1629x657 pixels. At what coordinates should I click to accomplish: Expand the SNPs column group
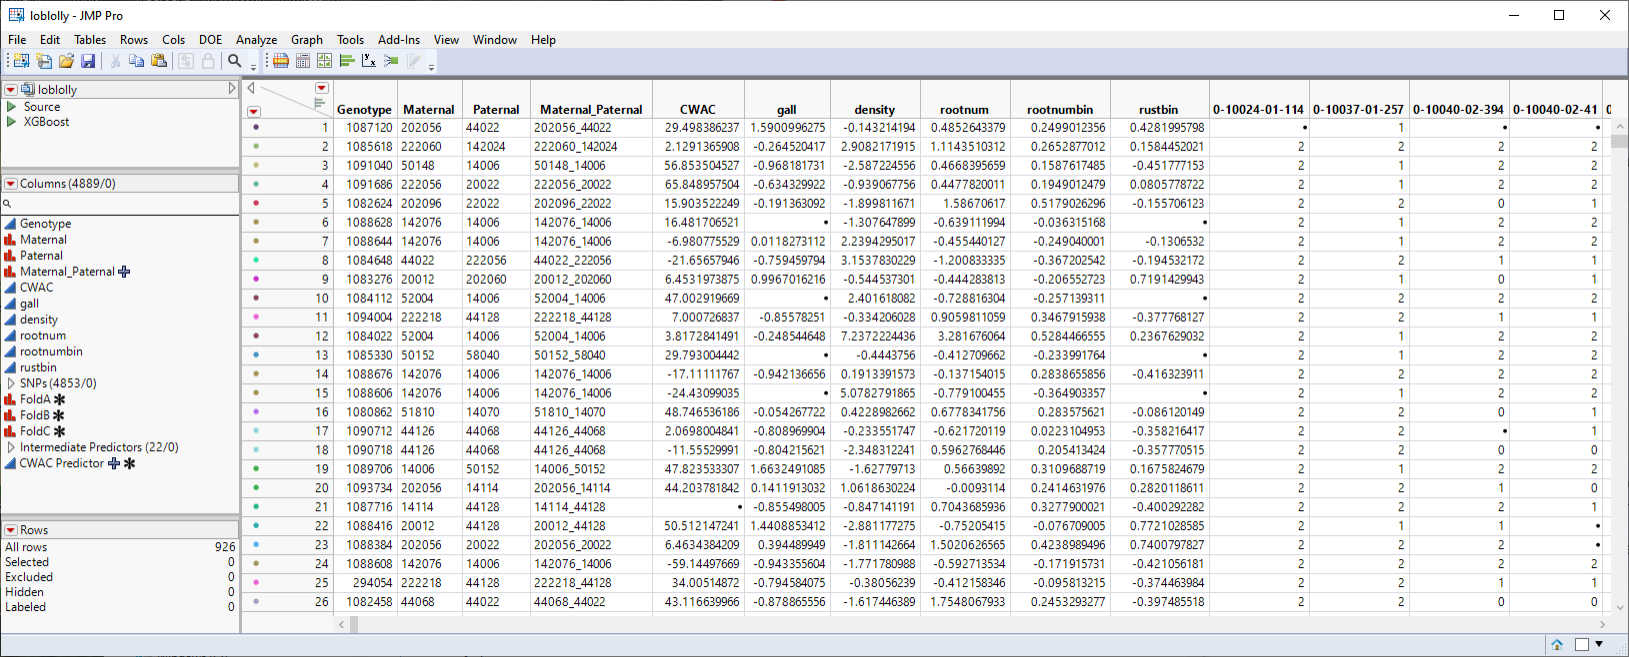tap(11, 383)
